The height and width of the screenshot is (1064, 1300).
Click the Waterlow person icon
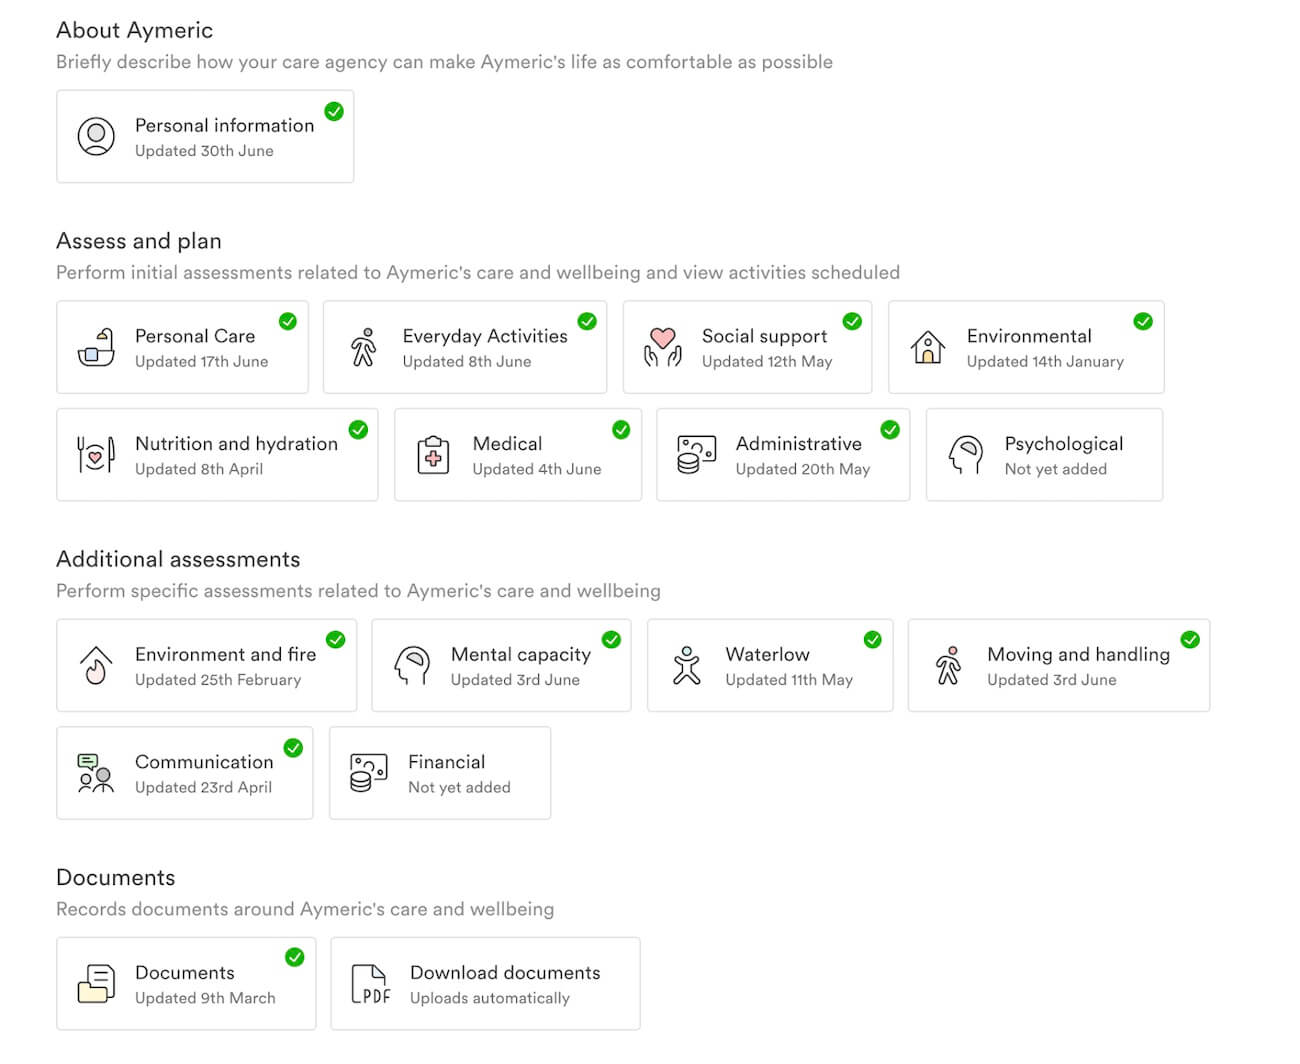(687, 665)
